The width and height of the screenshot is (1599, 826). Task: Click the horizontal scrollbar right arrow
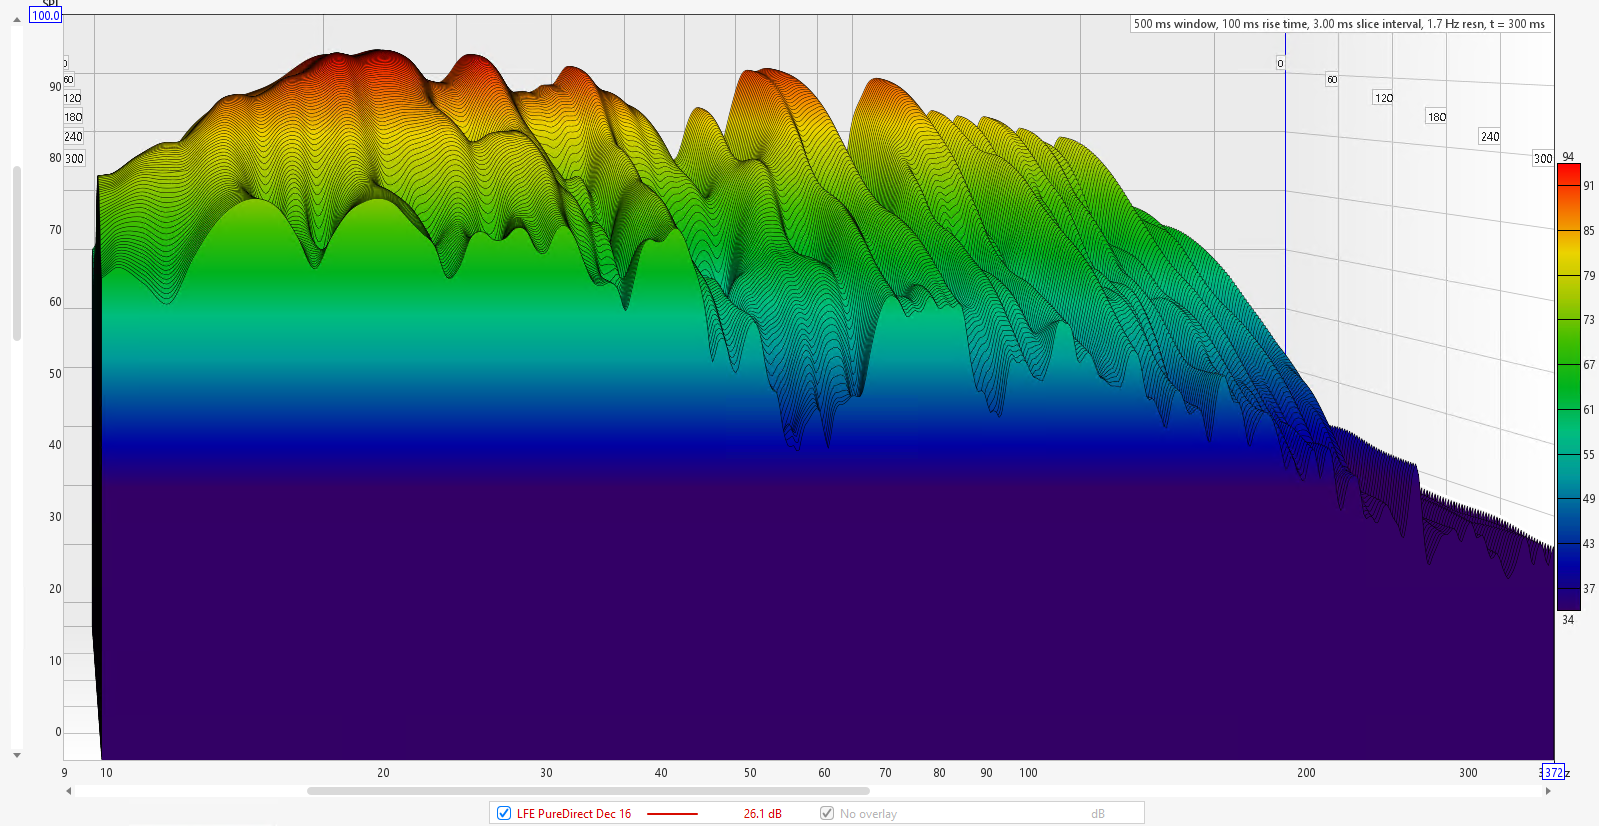(x=1548, y=791)
